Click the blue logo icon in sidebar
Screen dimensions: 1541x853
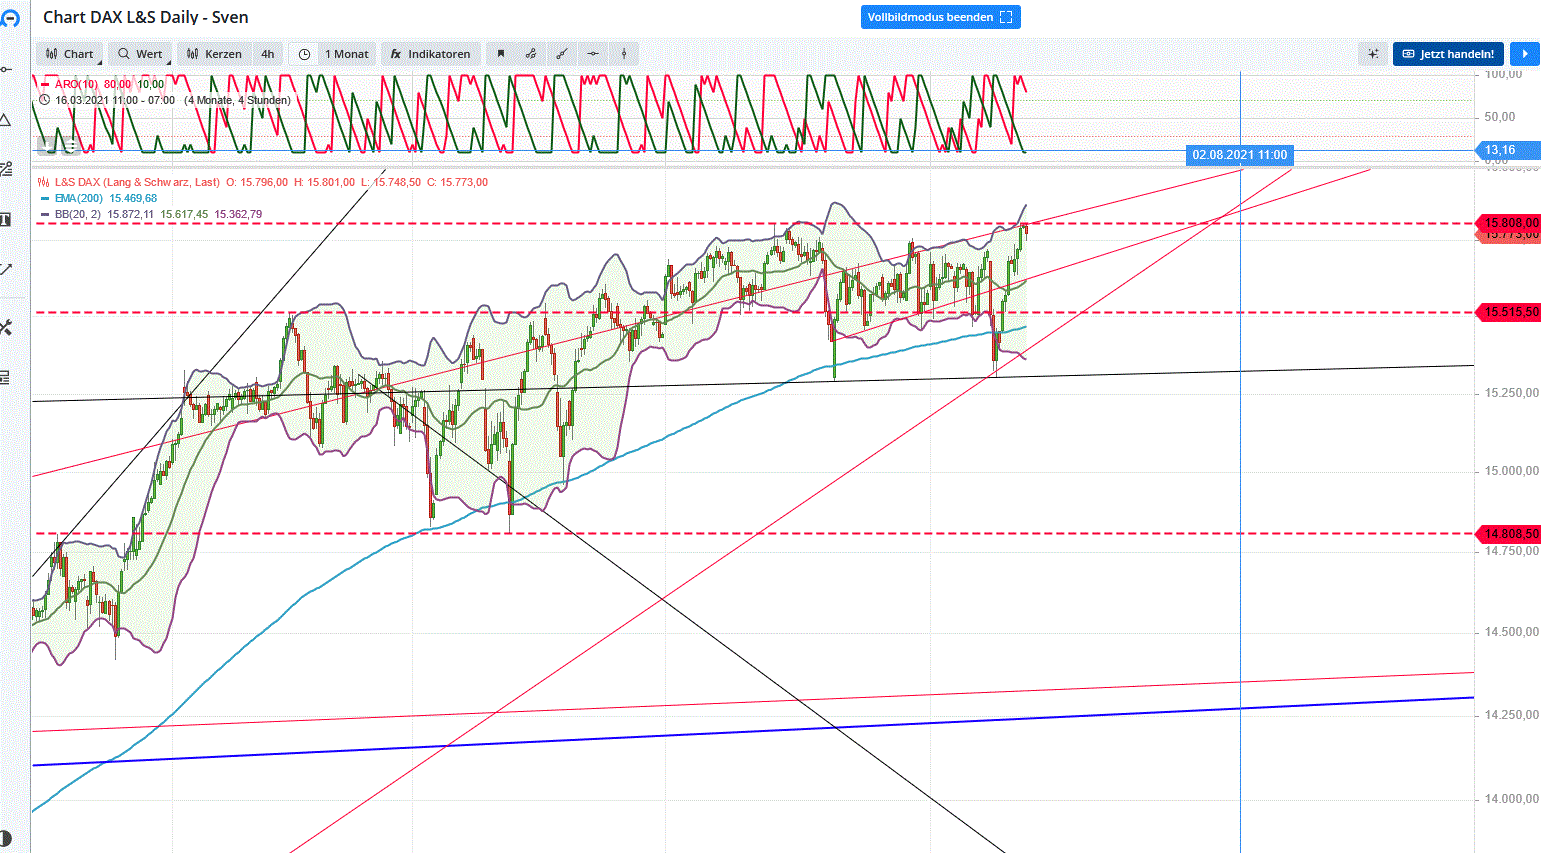coord(10,18)
